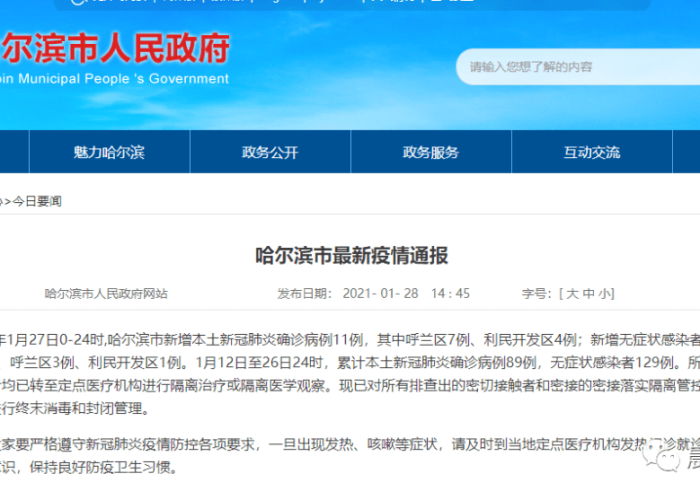
Task: Go to the 政务服务 navigation tab
Action: tap(430, 152)
